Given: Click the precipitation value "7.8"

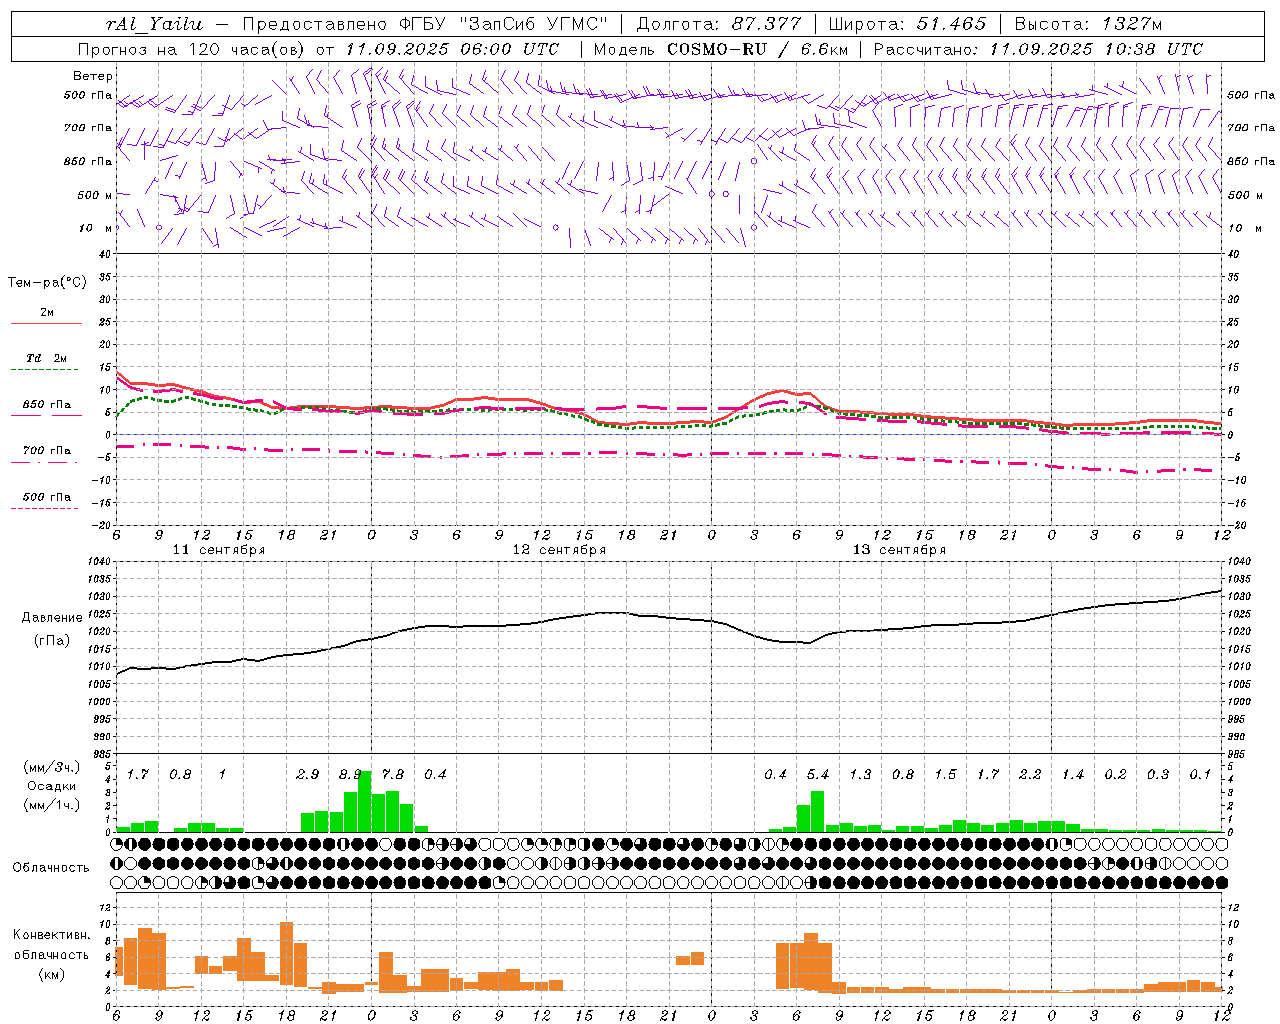Looking at the screenshot, I should [x=393, y=775].
